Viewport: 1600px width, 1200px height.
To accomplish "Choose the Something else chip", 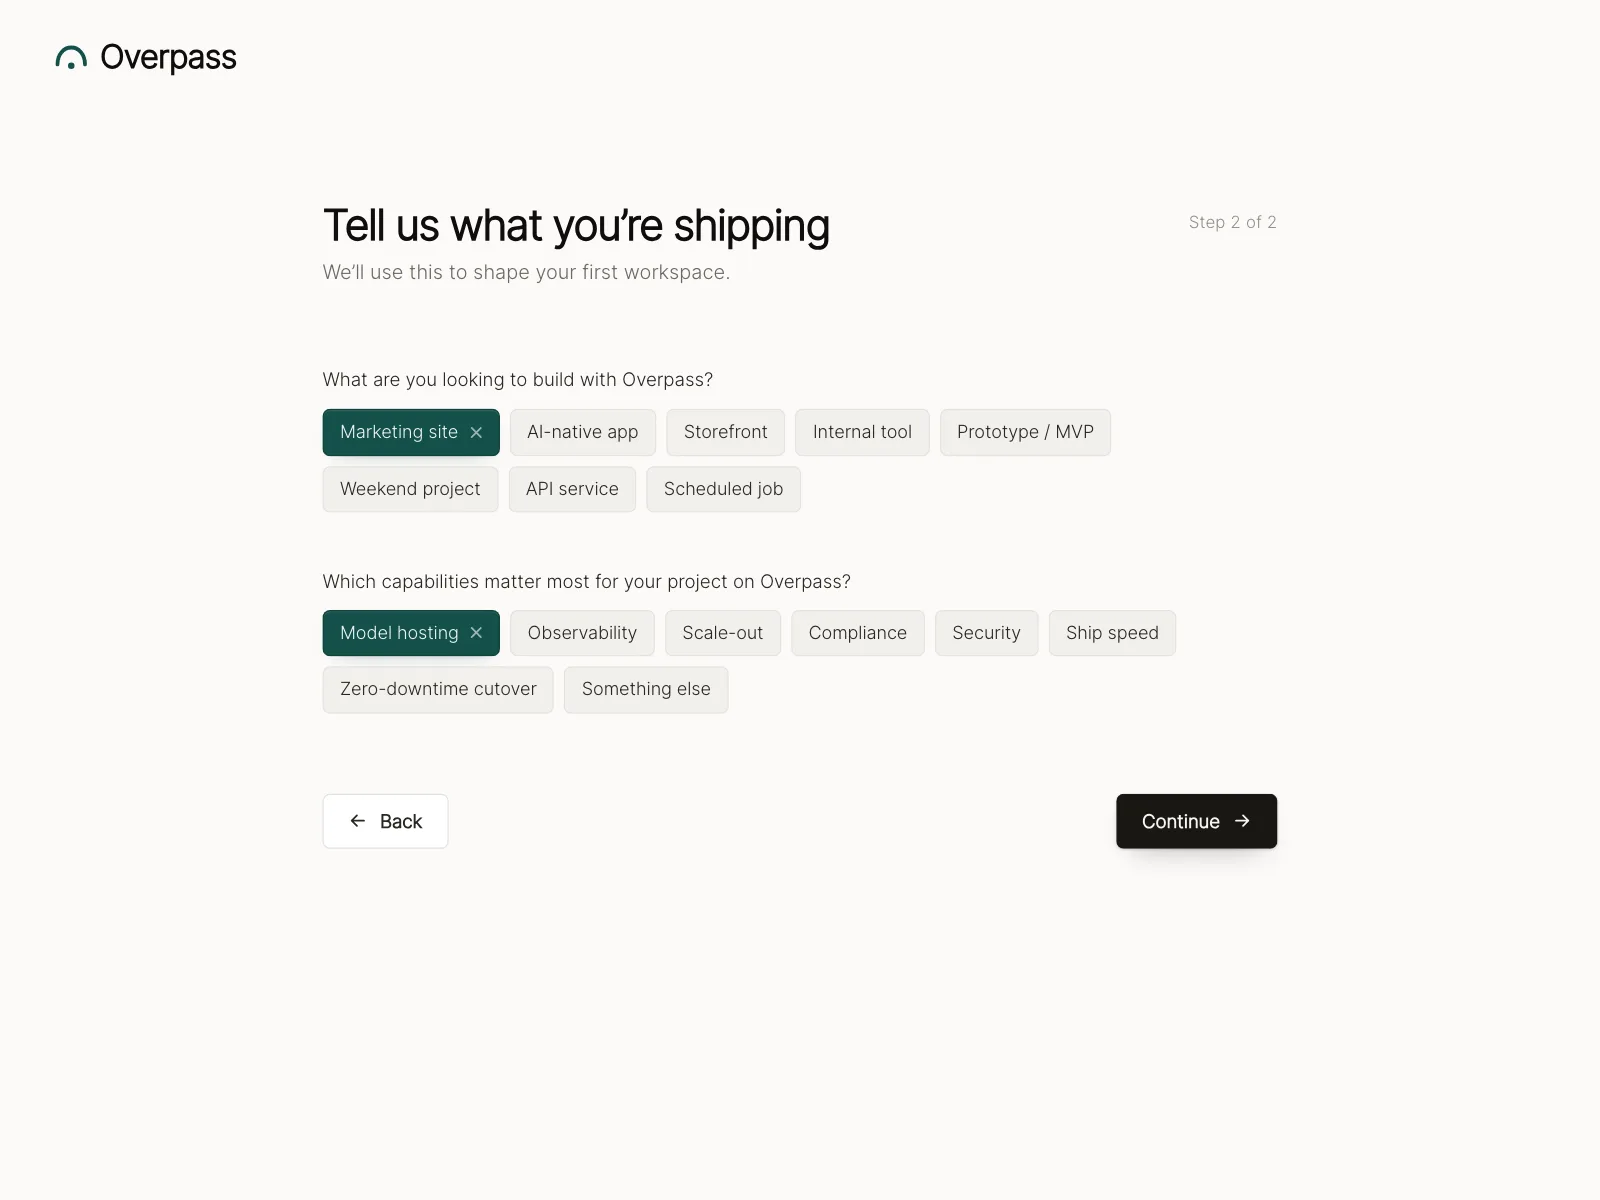I will tap(646, 690).
